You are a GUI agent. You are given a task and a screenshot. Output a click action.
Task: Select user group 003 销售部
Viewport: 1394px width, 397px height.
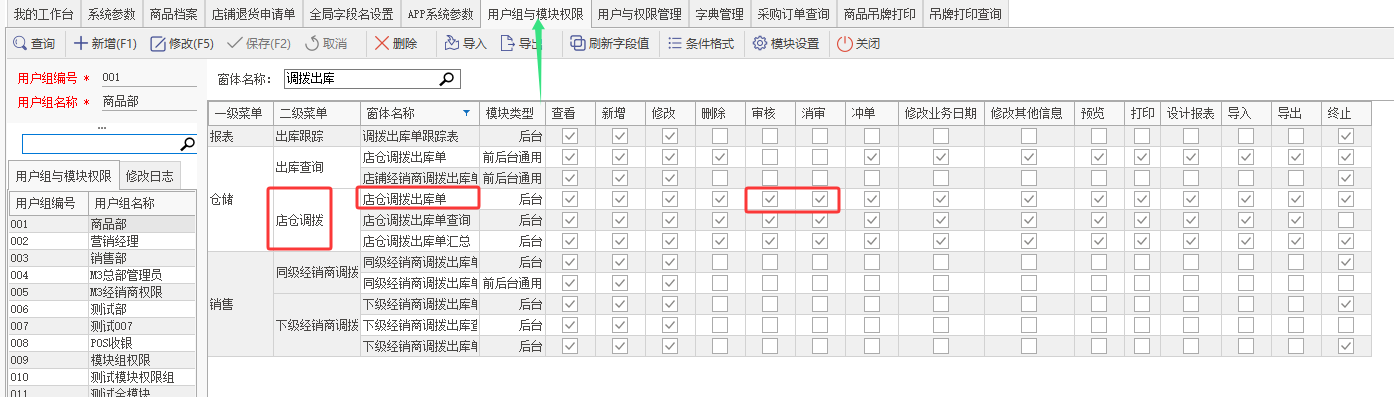point(101,257)
